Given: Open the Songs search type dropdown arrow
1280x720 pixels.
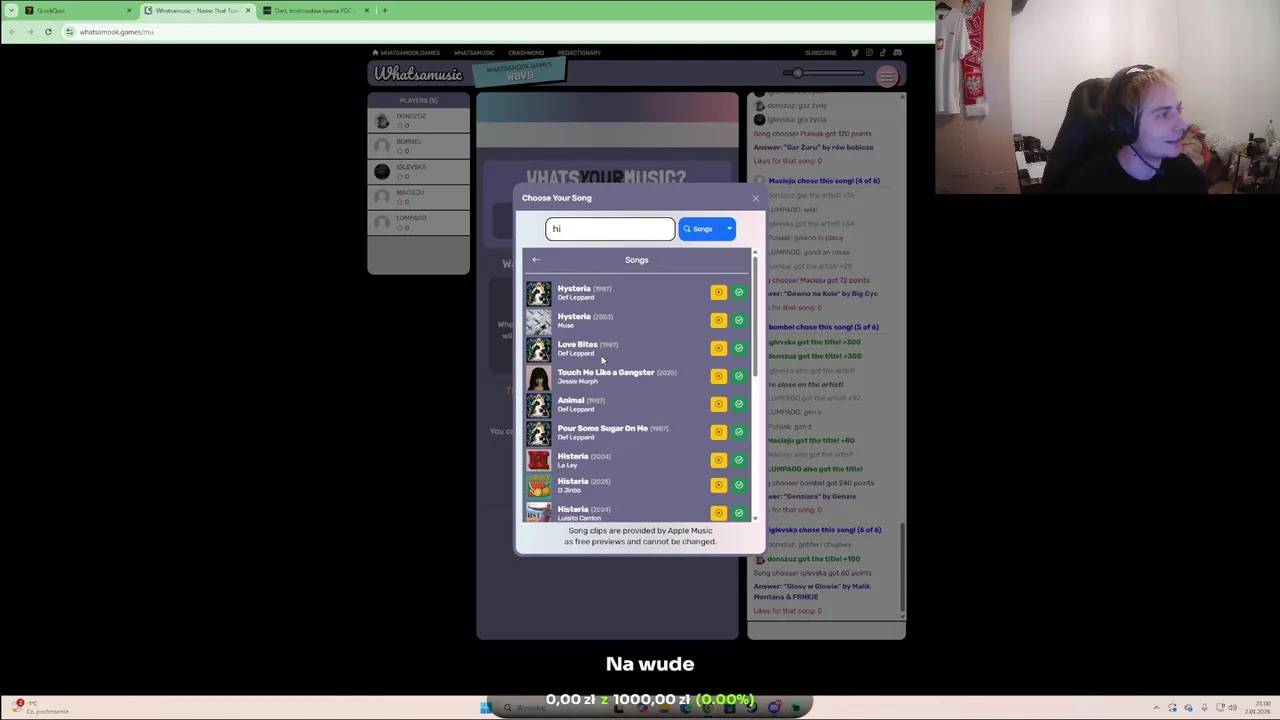Looking at the screenshot, I should click(x=729, y=229).
